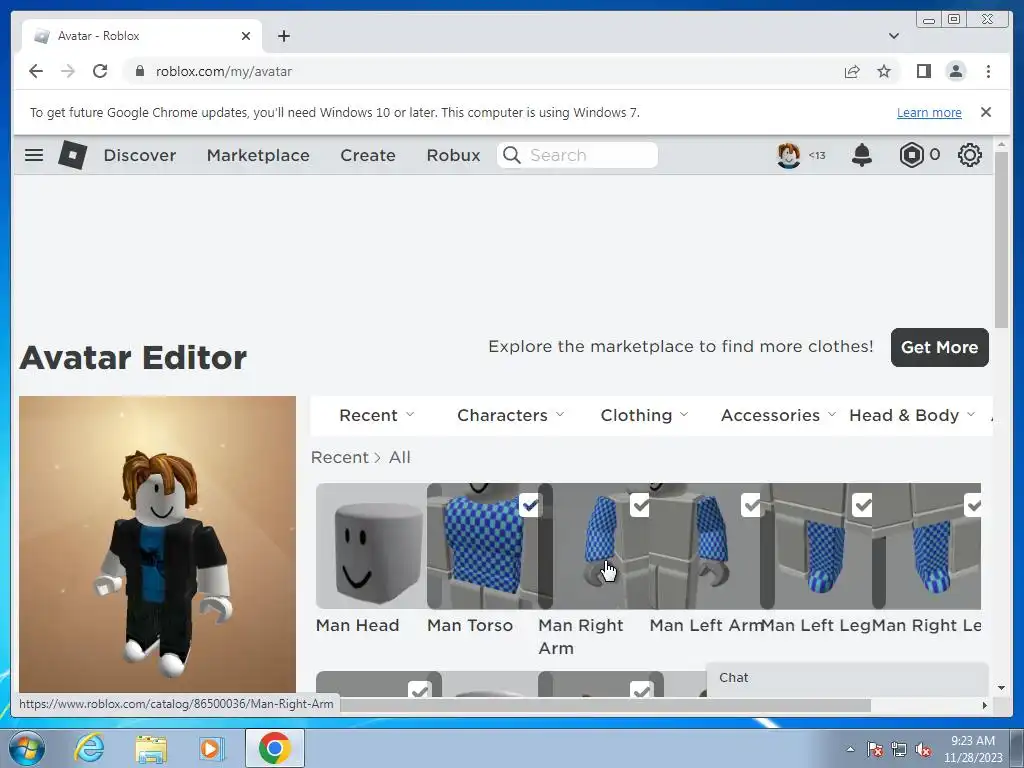Screen dimensions: 1024x768
Task: Click the Chrome taskbar icon
Action: point(274,748)
